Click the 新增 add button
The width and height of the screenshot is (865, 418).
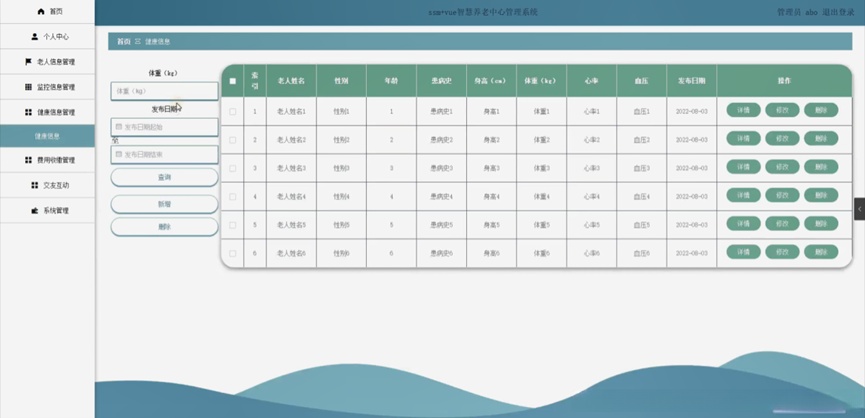pyautogui.click(x=164, y=204)
